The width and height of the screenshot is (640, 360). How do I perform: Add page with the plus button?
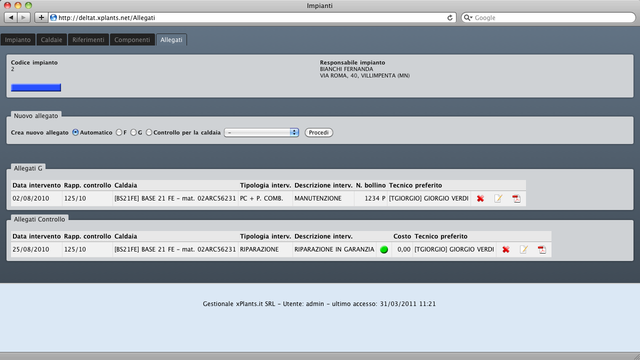click(41, 18)
